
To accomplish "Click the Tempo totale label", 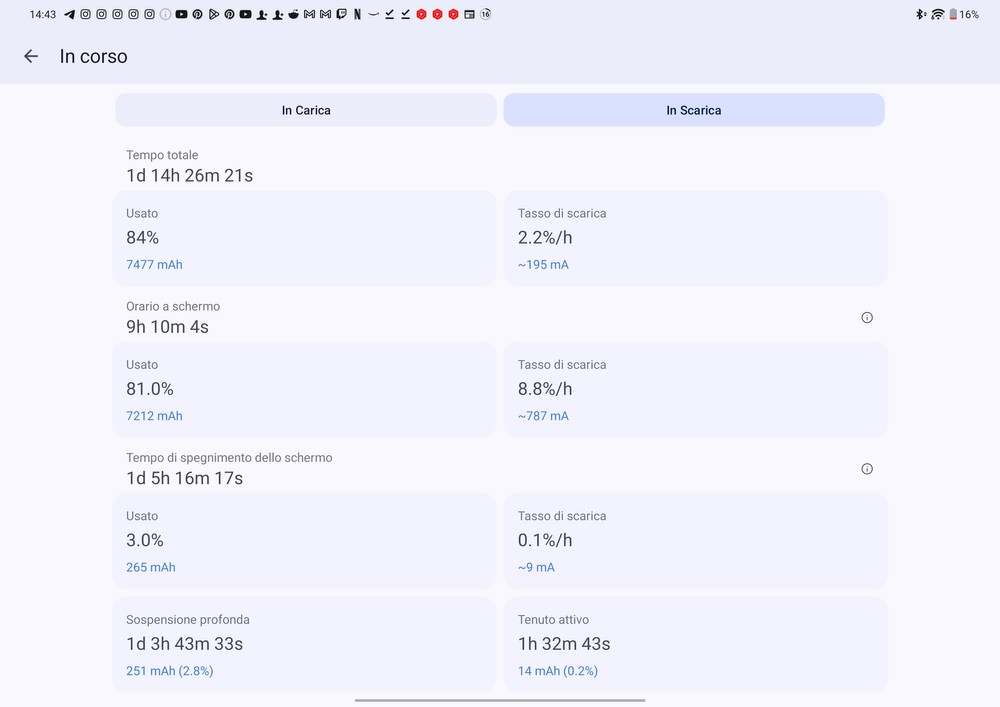I will pos(162,155).
